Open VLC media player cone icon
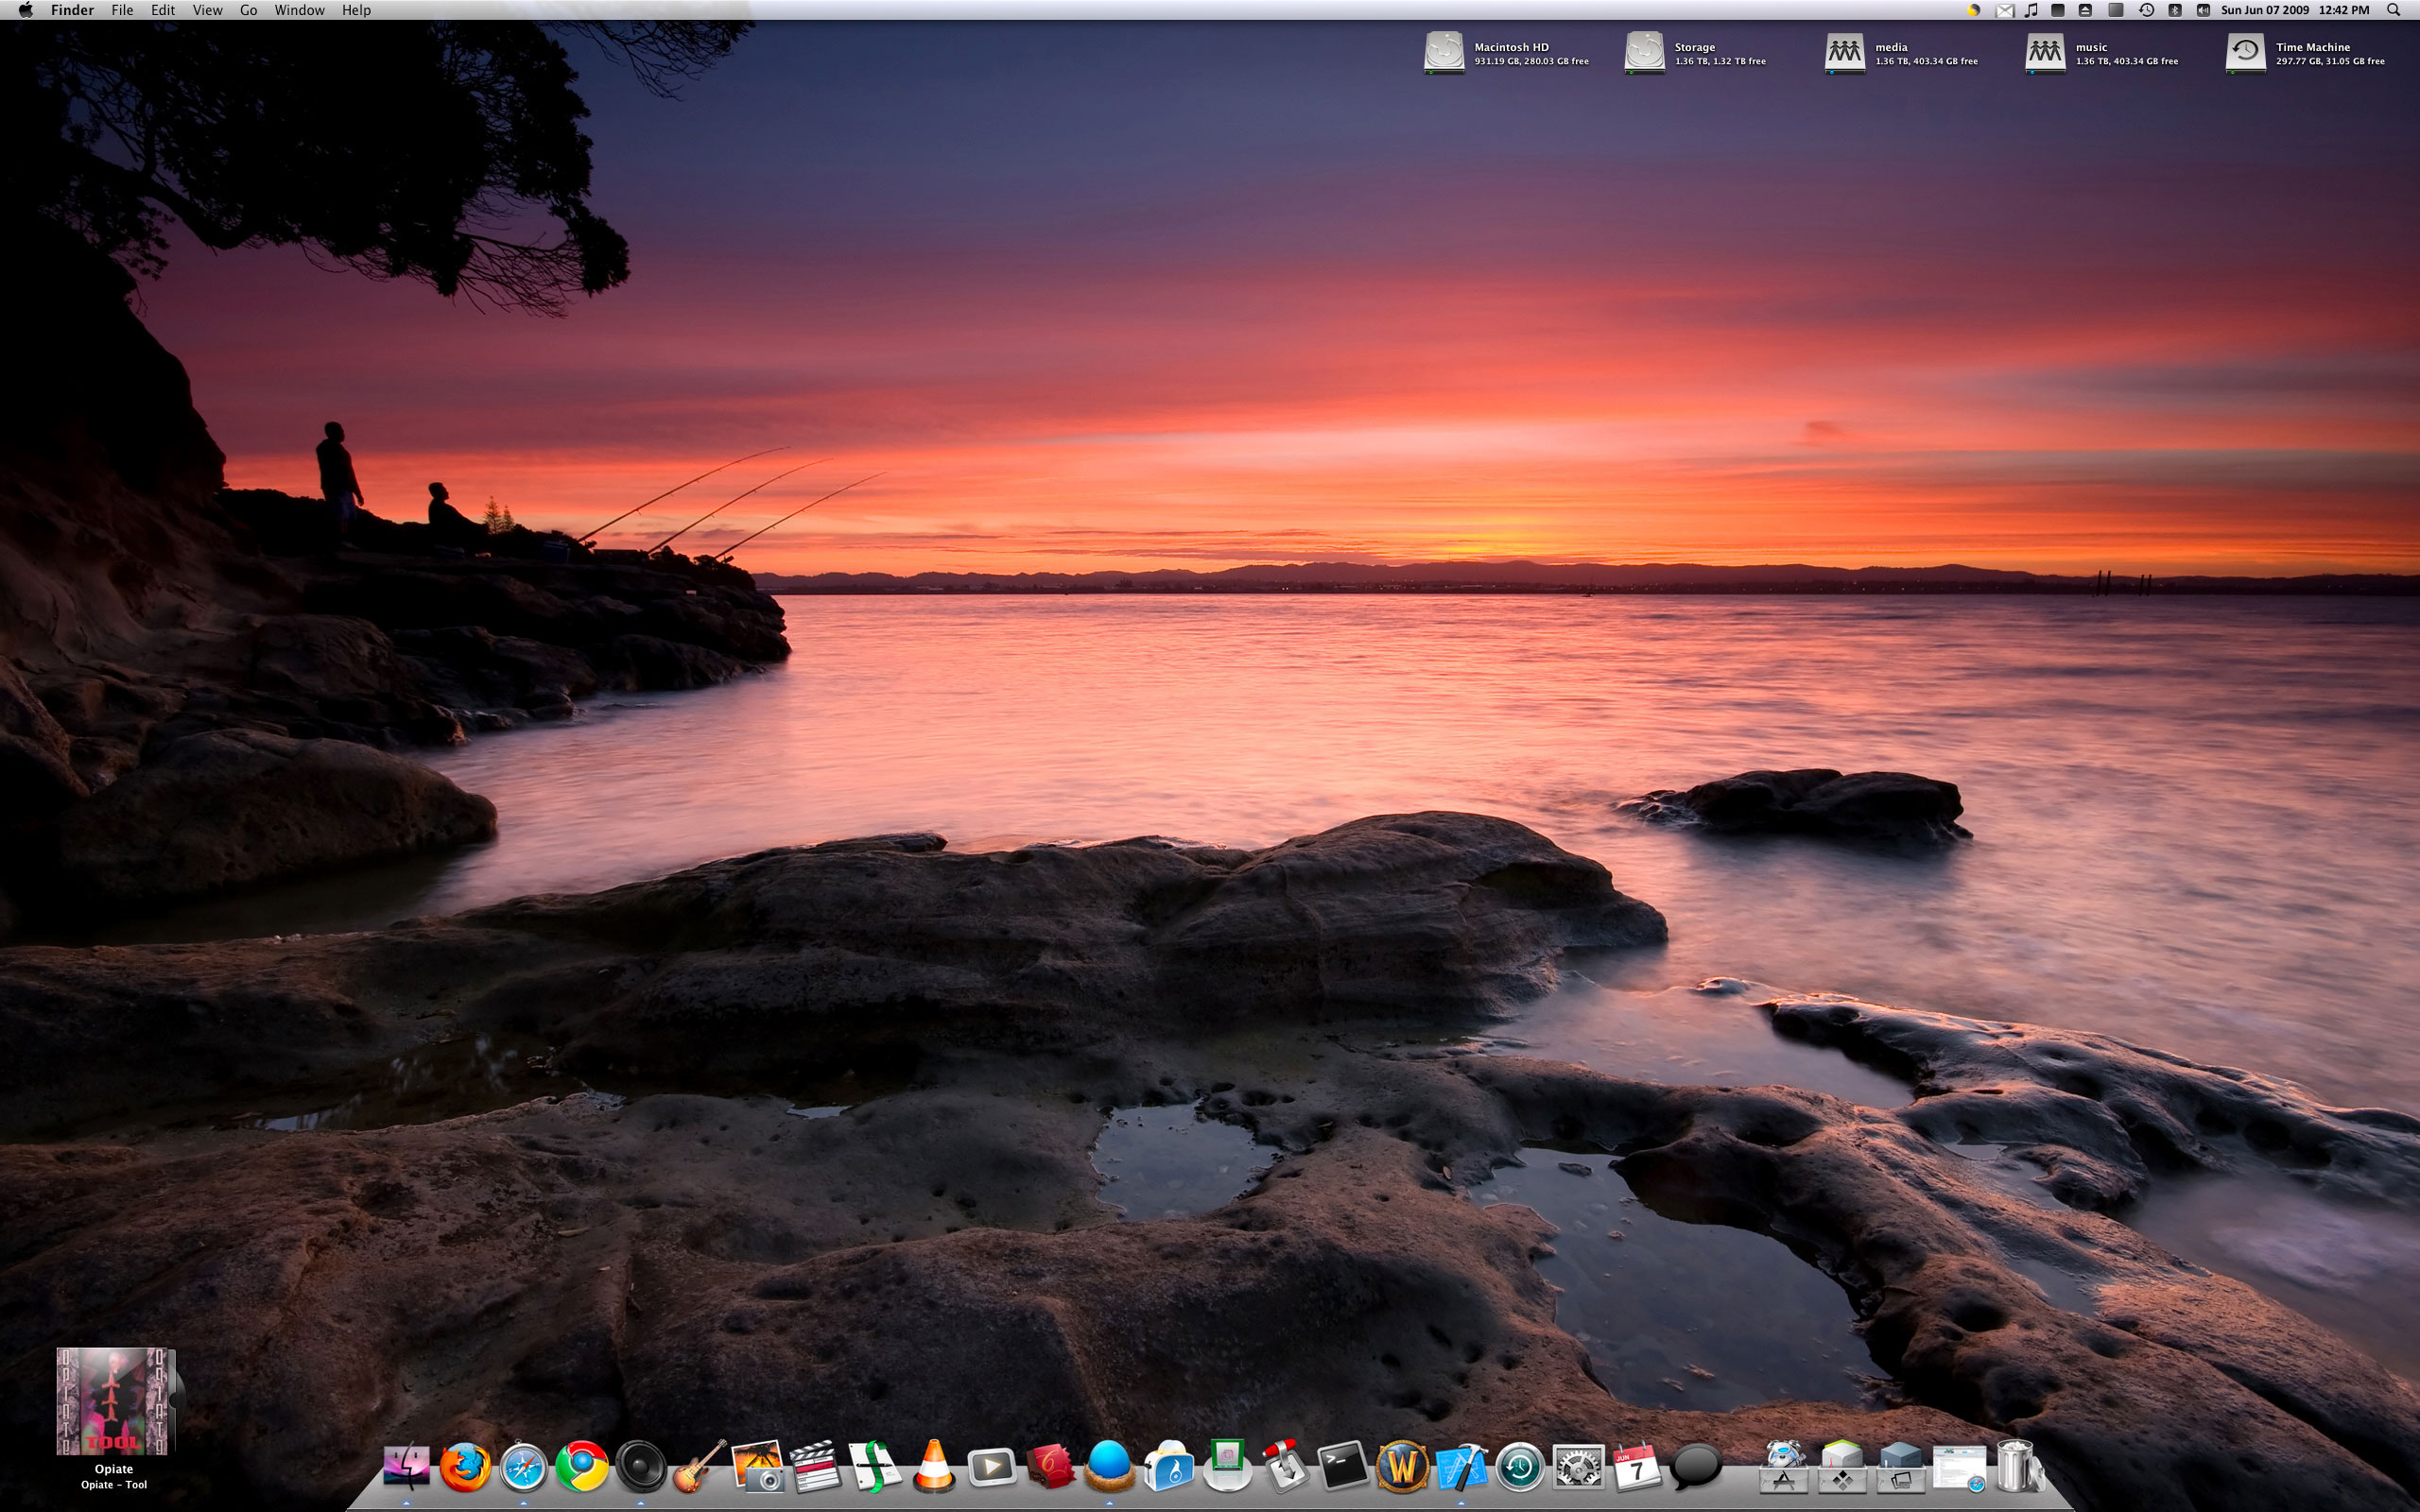The height and width of the screenshot is (1512, 2420). pyautogui.click(x=933, y=1467)
